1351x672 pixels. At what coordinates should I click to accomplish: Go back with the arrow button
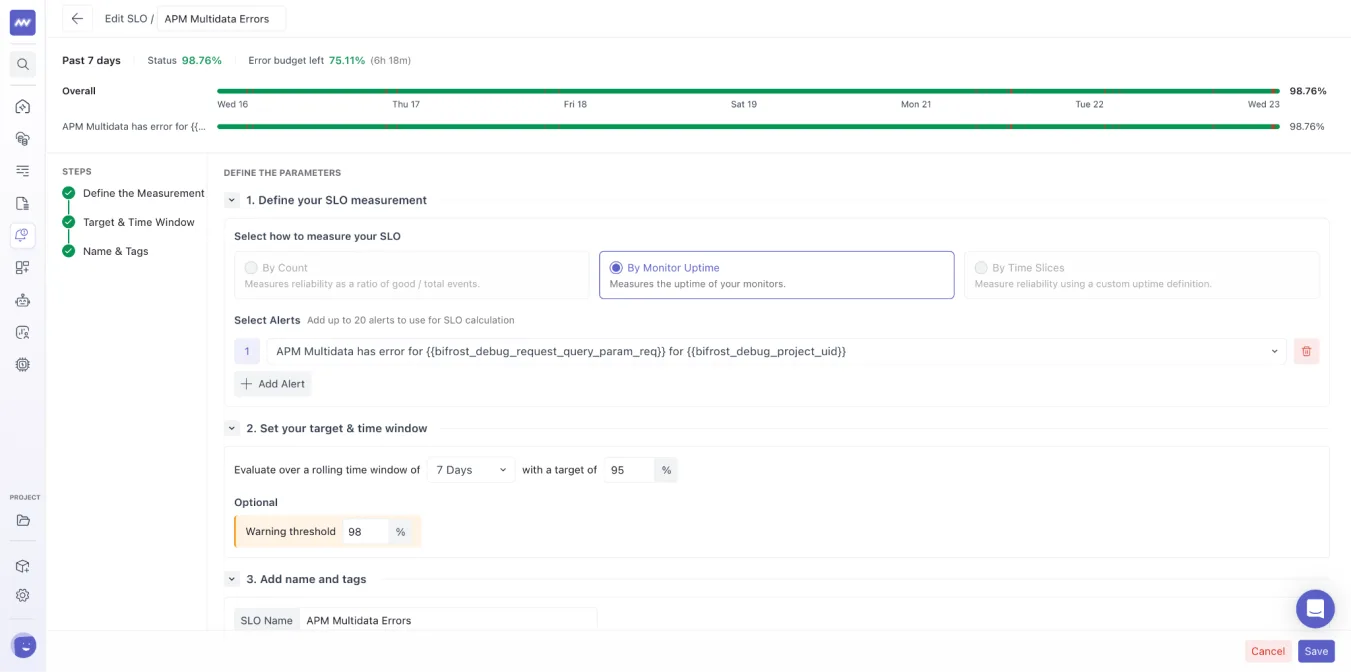[77, 18]
